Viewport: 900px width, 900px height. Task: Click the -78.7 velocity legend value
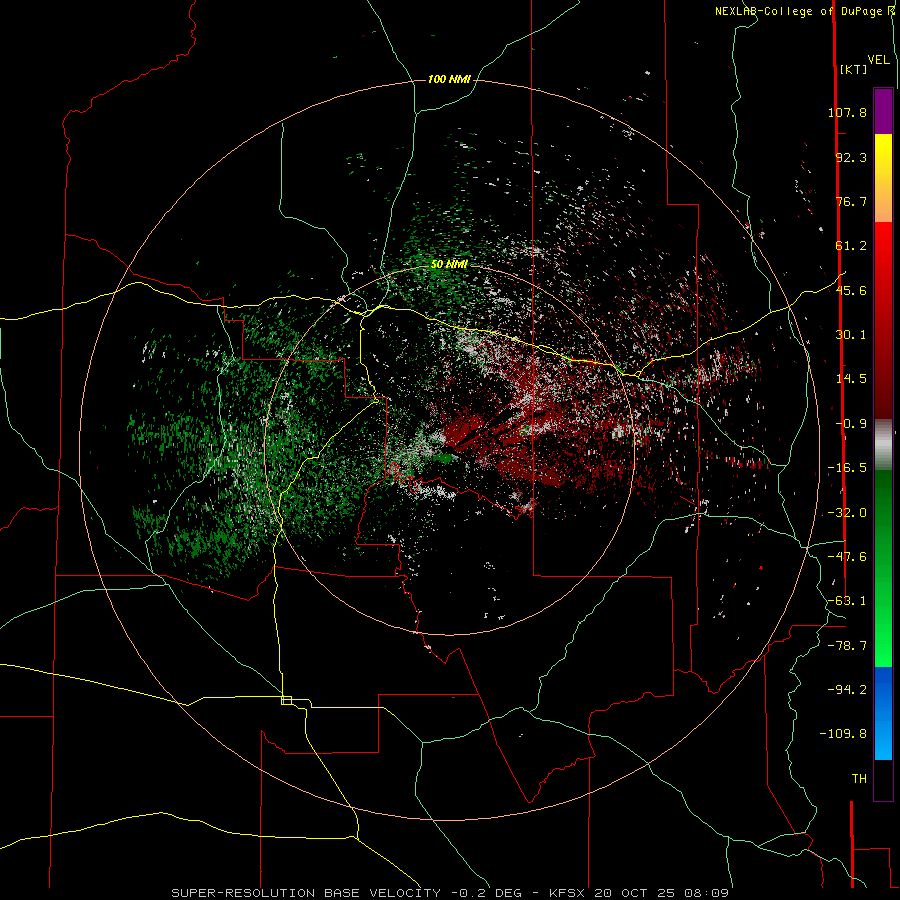847,646
